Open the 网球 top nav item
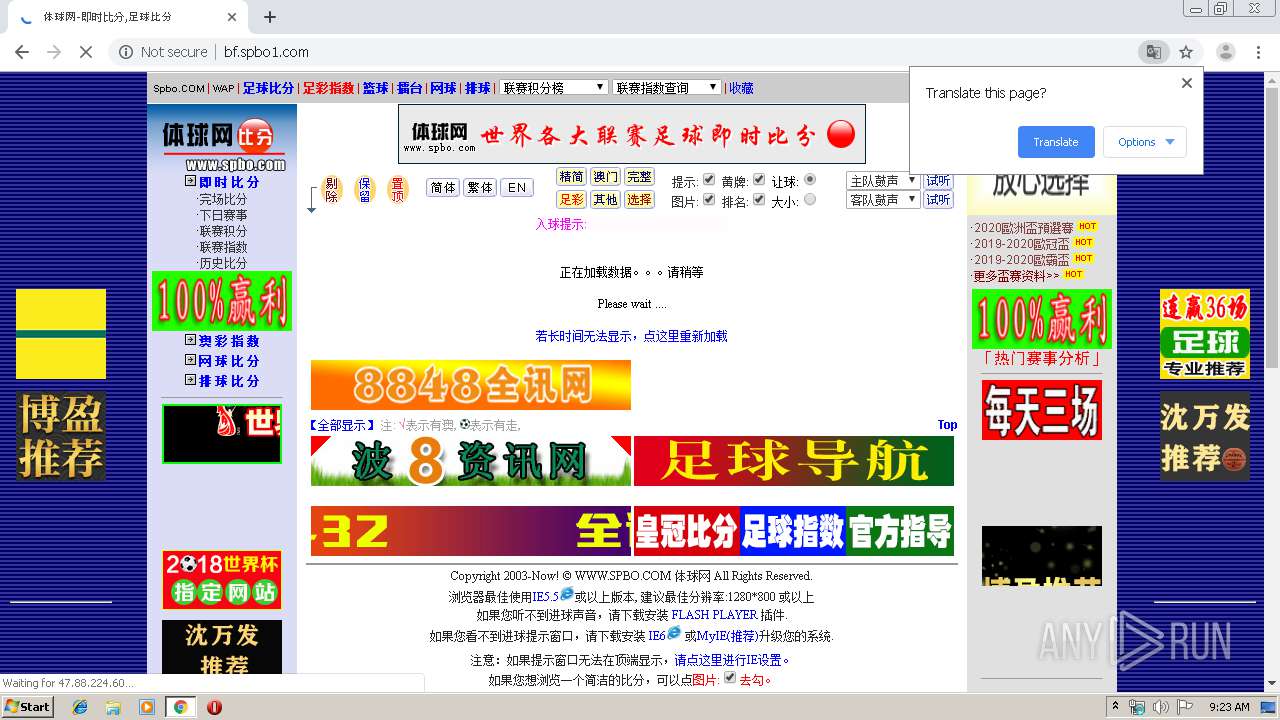Viewport: 1280px width, 720px height. [443, 88]
